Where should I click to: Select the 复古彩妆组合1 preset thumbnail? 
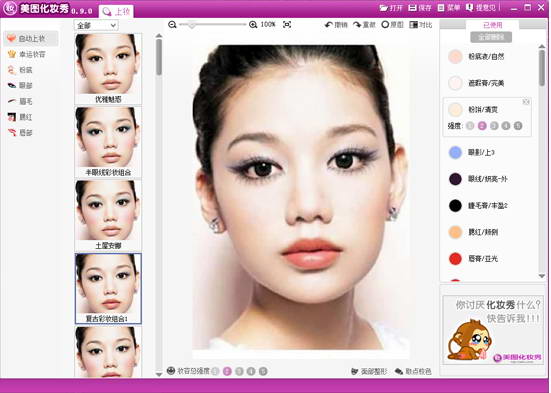pyautogui.click(x=108, y=288)
